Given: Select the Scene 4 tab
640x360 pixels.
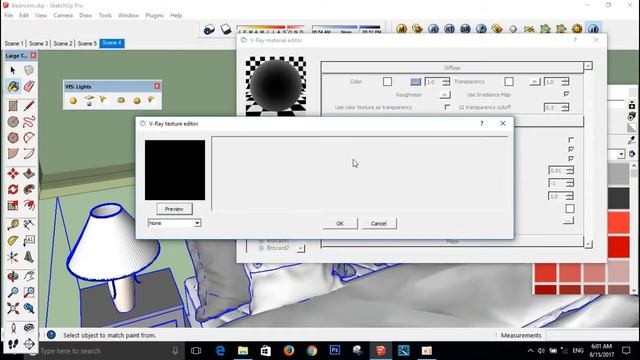Looking at the screenshot, I should 112,43.
